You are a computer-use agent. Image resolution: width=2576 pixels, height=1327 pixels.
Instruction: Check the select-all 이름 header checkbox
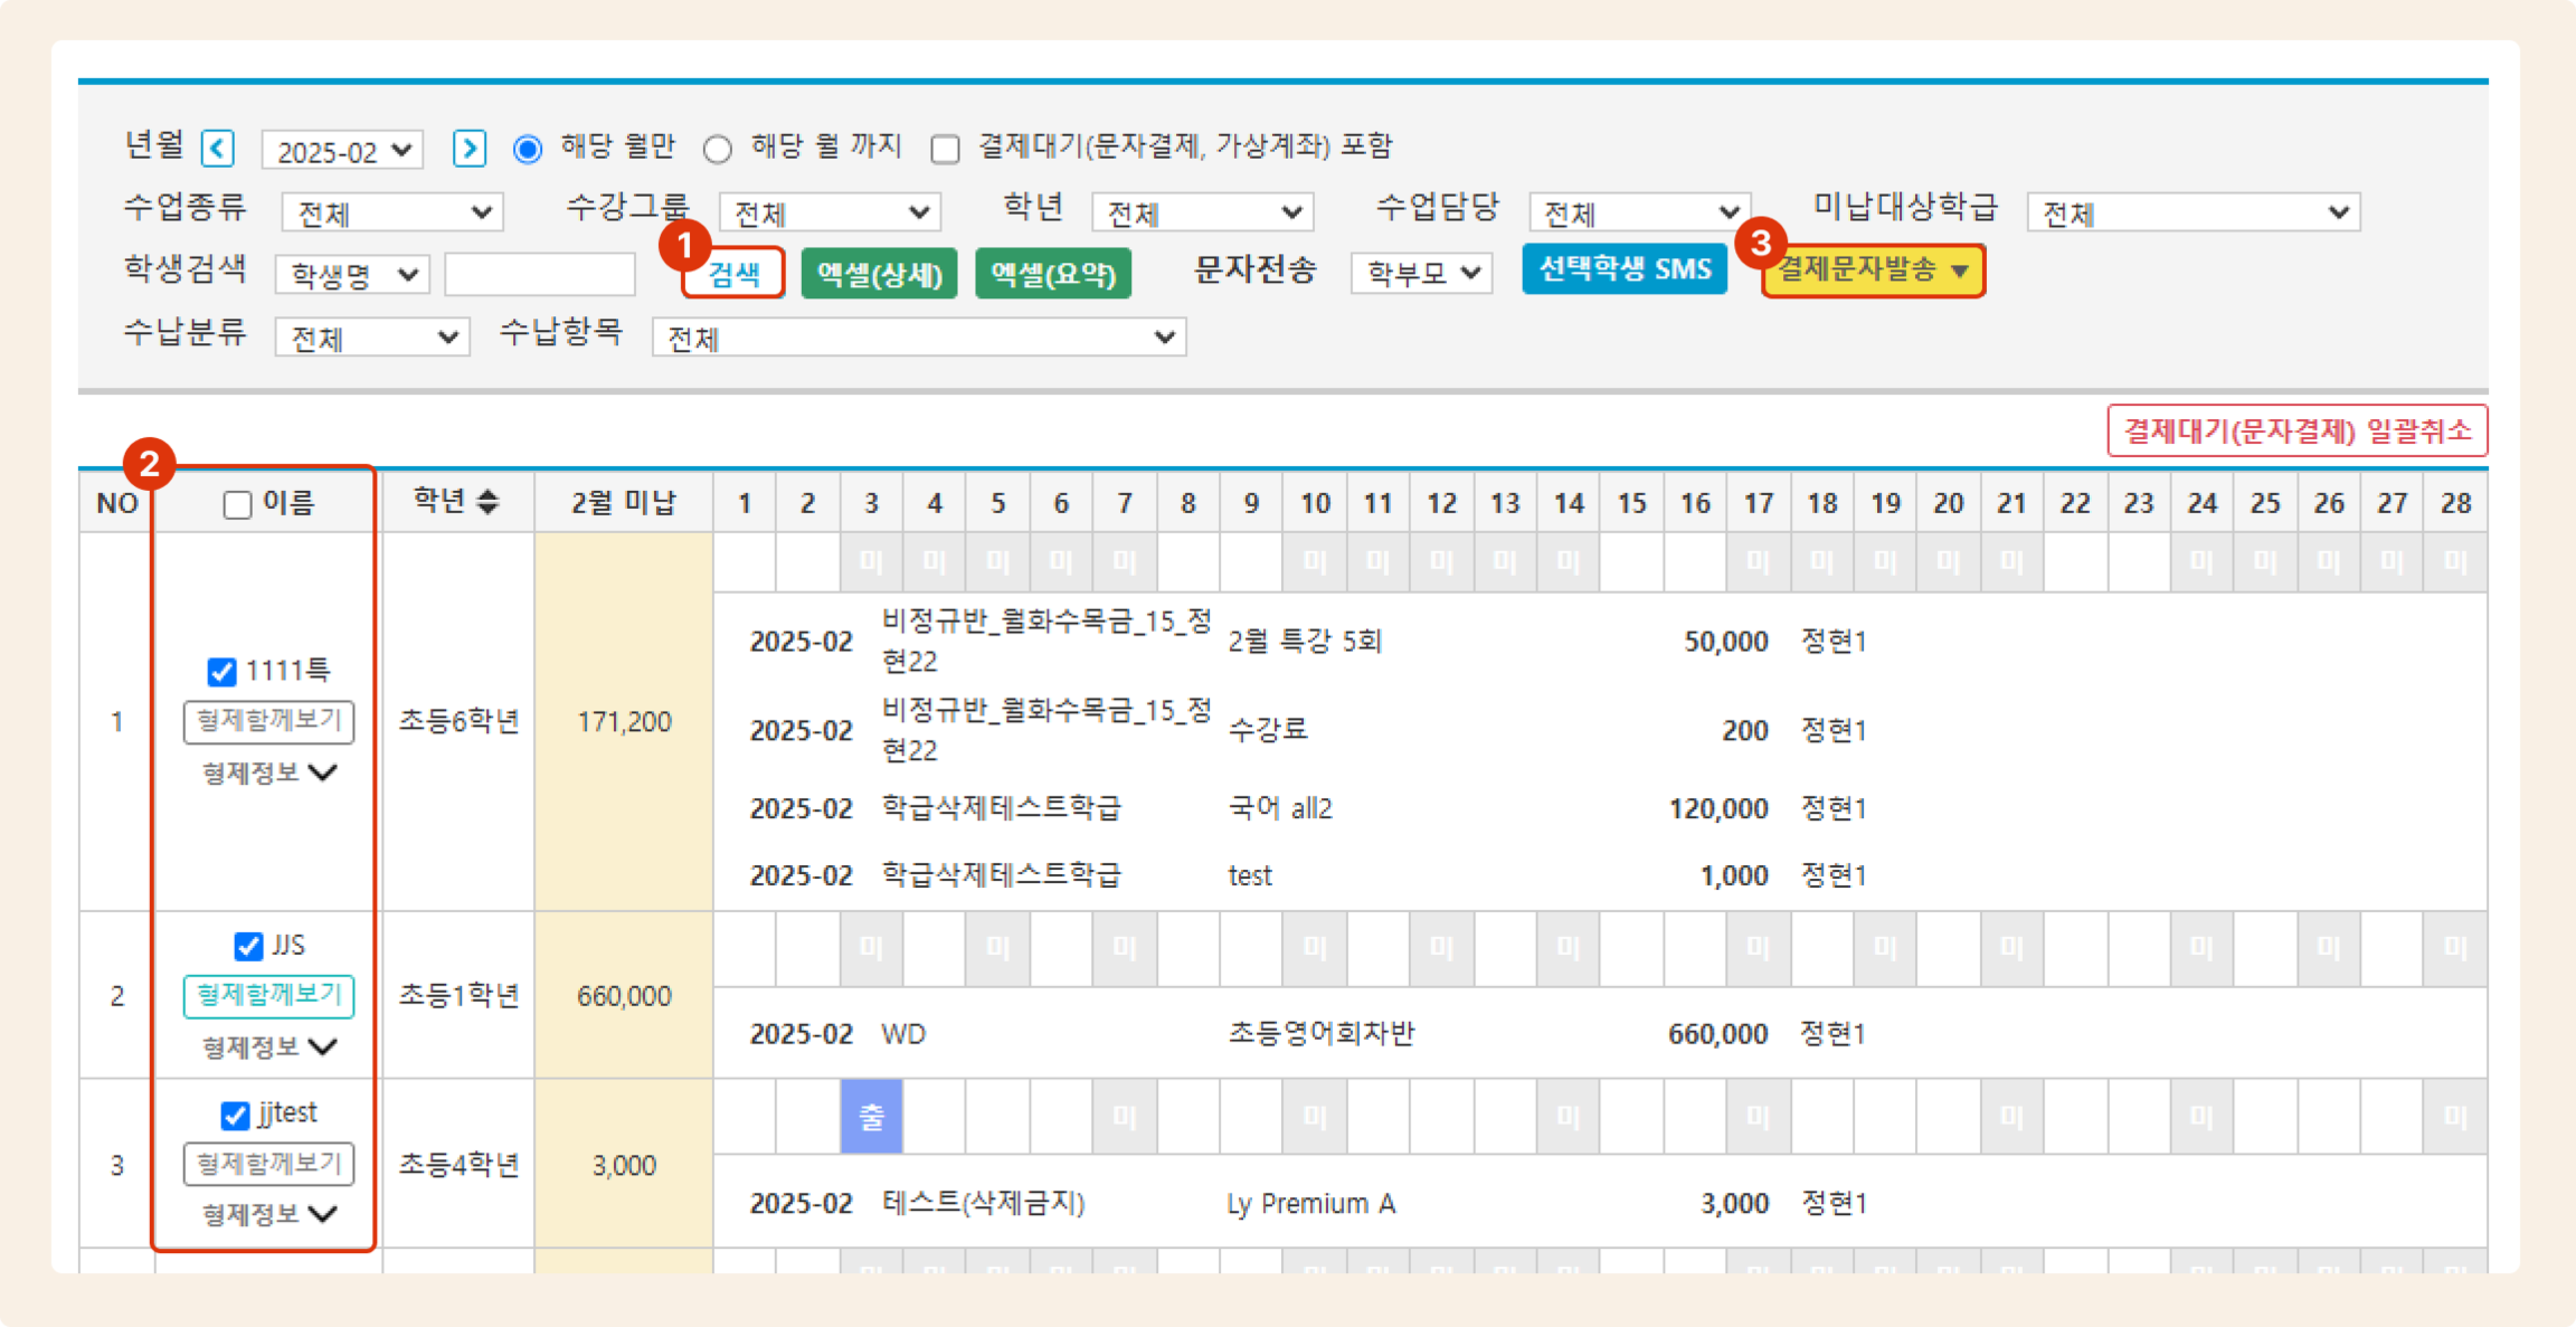tap(237, 504)
